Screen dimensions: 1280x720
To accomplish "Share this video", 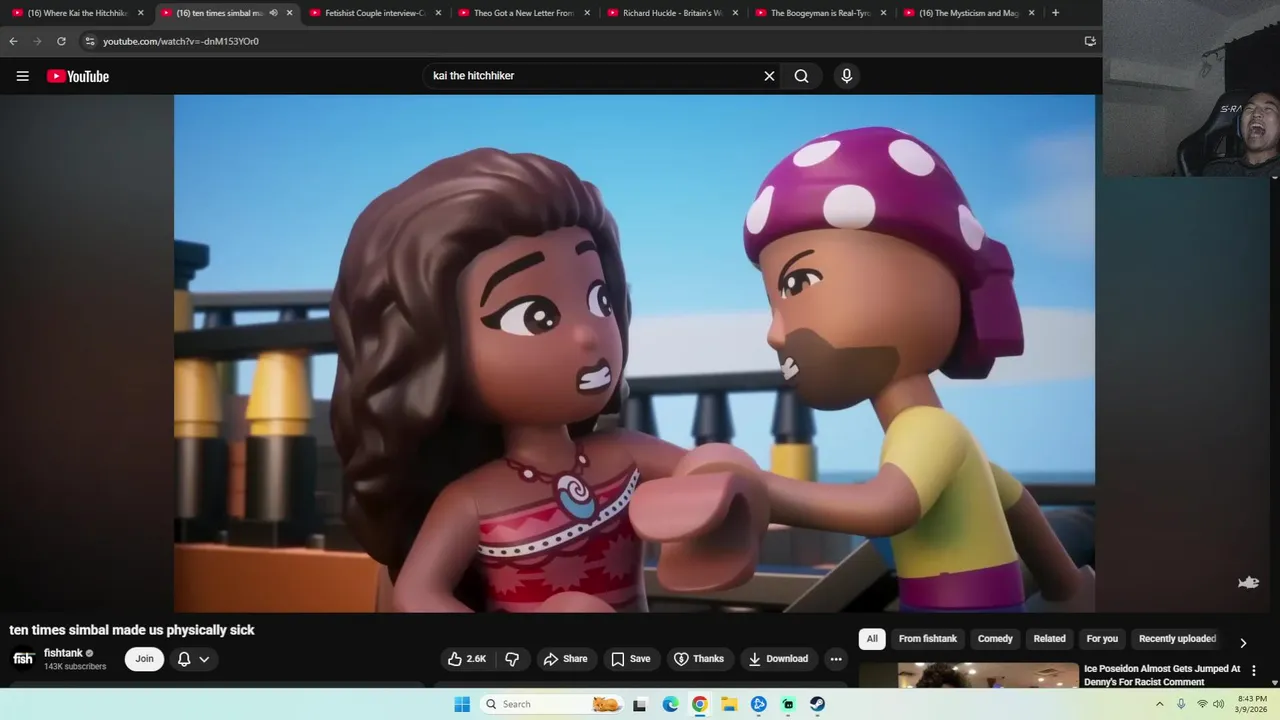I will pos(565,659).
